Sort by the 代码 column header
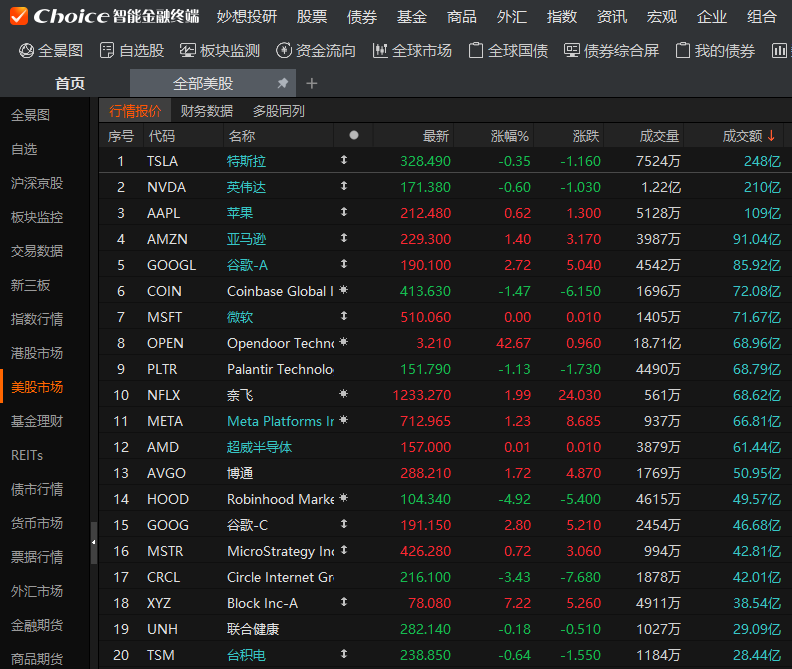 click(x=162, y=136)
